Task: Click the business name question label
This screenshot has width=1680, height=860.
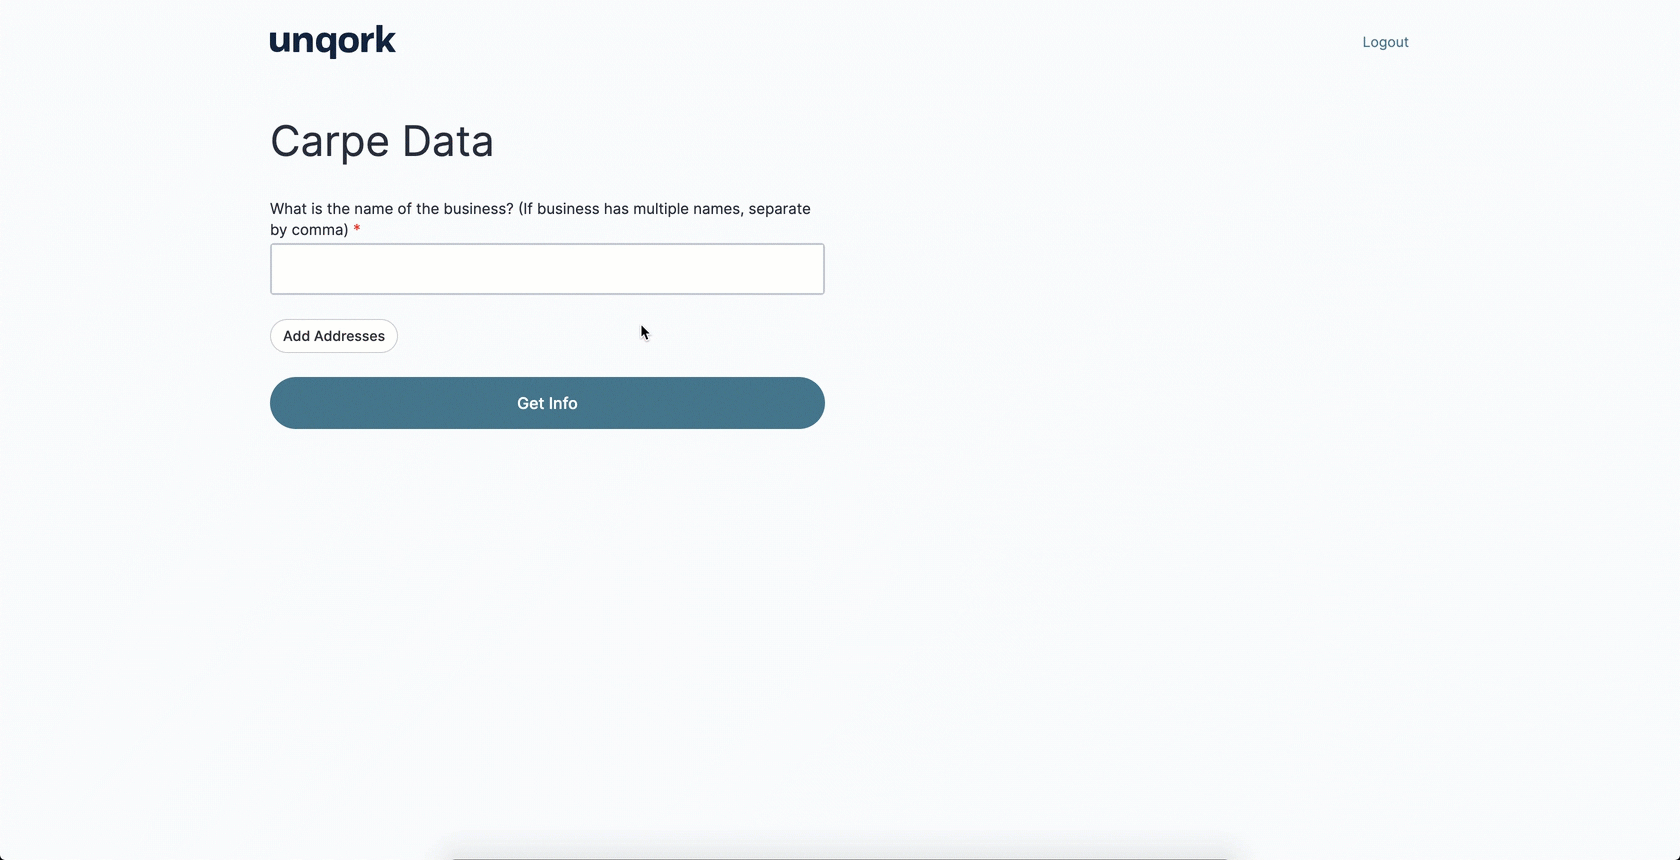Action: click(540, 219)
